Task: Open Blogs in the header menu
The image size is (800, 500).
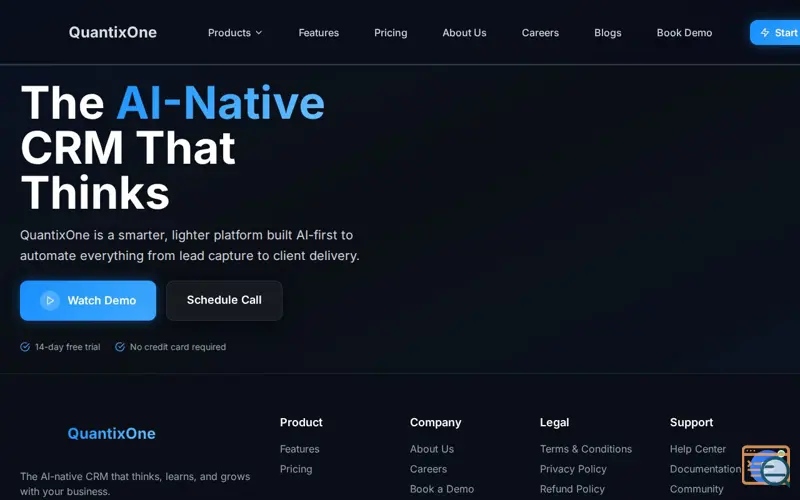Action: pos(608,33)
